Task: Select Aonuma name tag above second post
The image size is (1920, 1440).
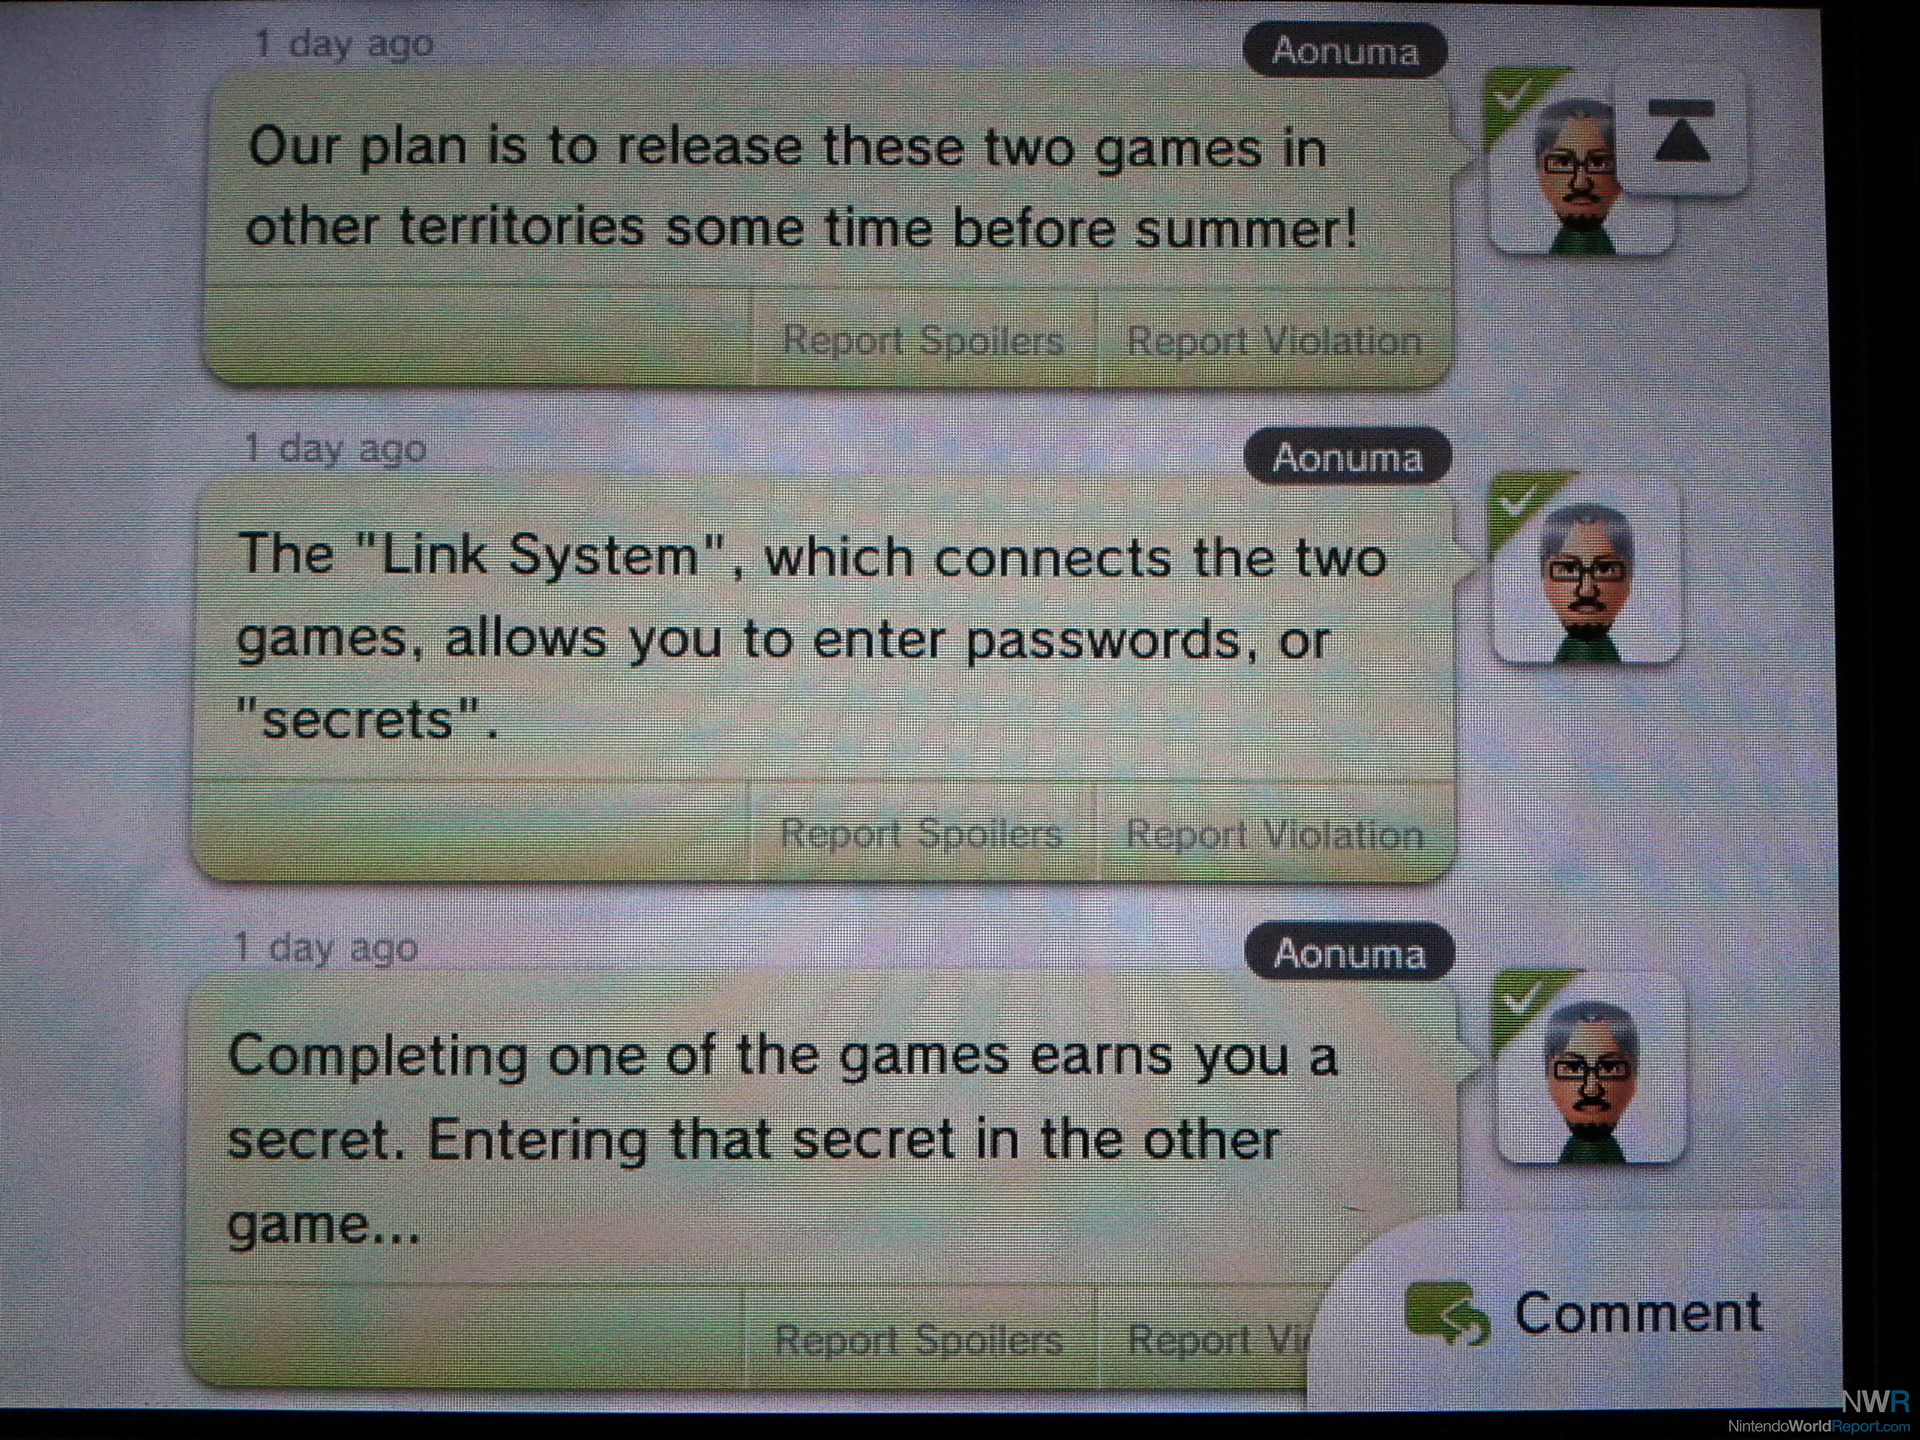Action: pyautogui.click(x=1347, y=457)
